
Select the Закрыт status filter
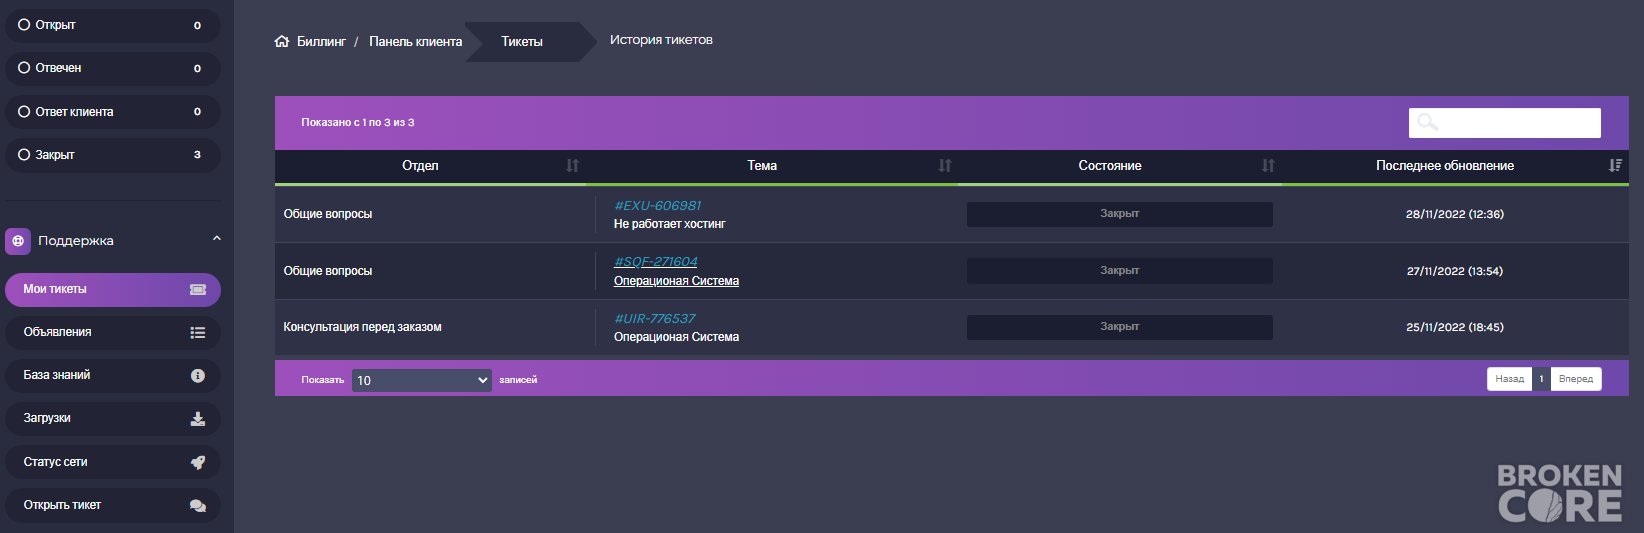pos(113,155)
